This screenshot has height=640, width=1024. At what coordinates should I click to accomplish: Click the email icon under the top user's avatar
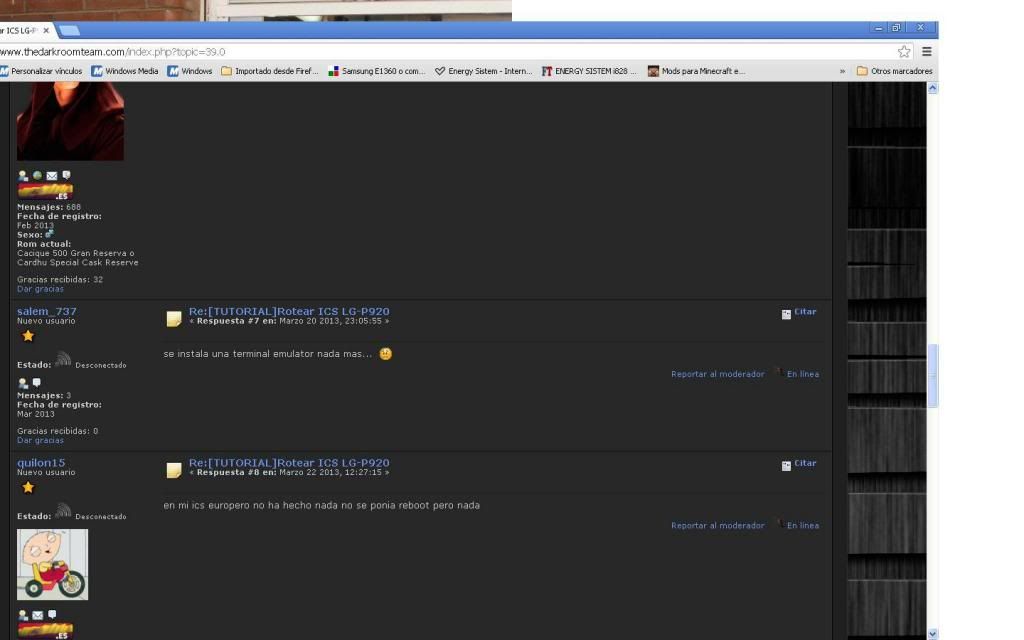52,176
